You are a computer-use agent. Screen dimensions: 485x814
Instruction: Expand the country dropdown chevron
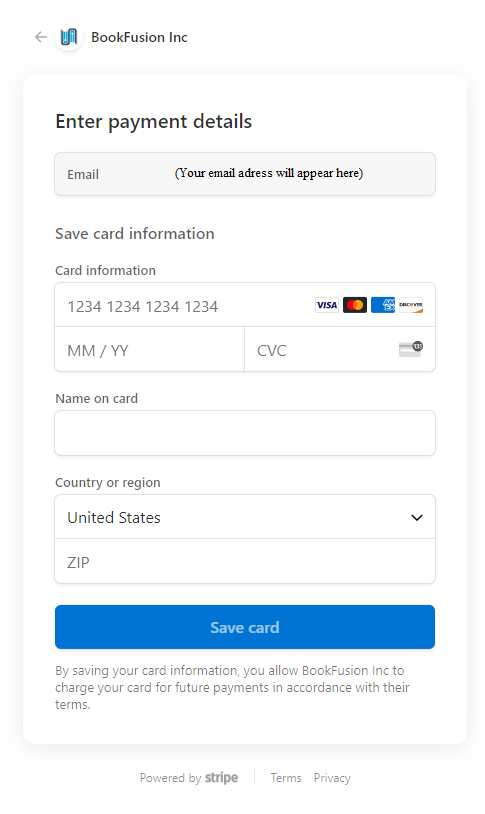pyautogui.click(x=416, y=518)
